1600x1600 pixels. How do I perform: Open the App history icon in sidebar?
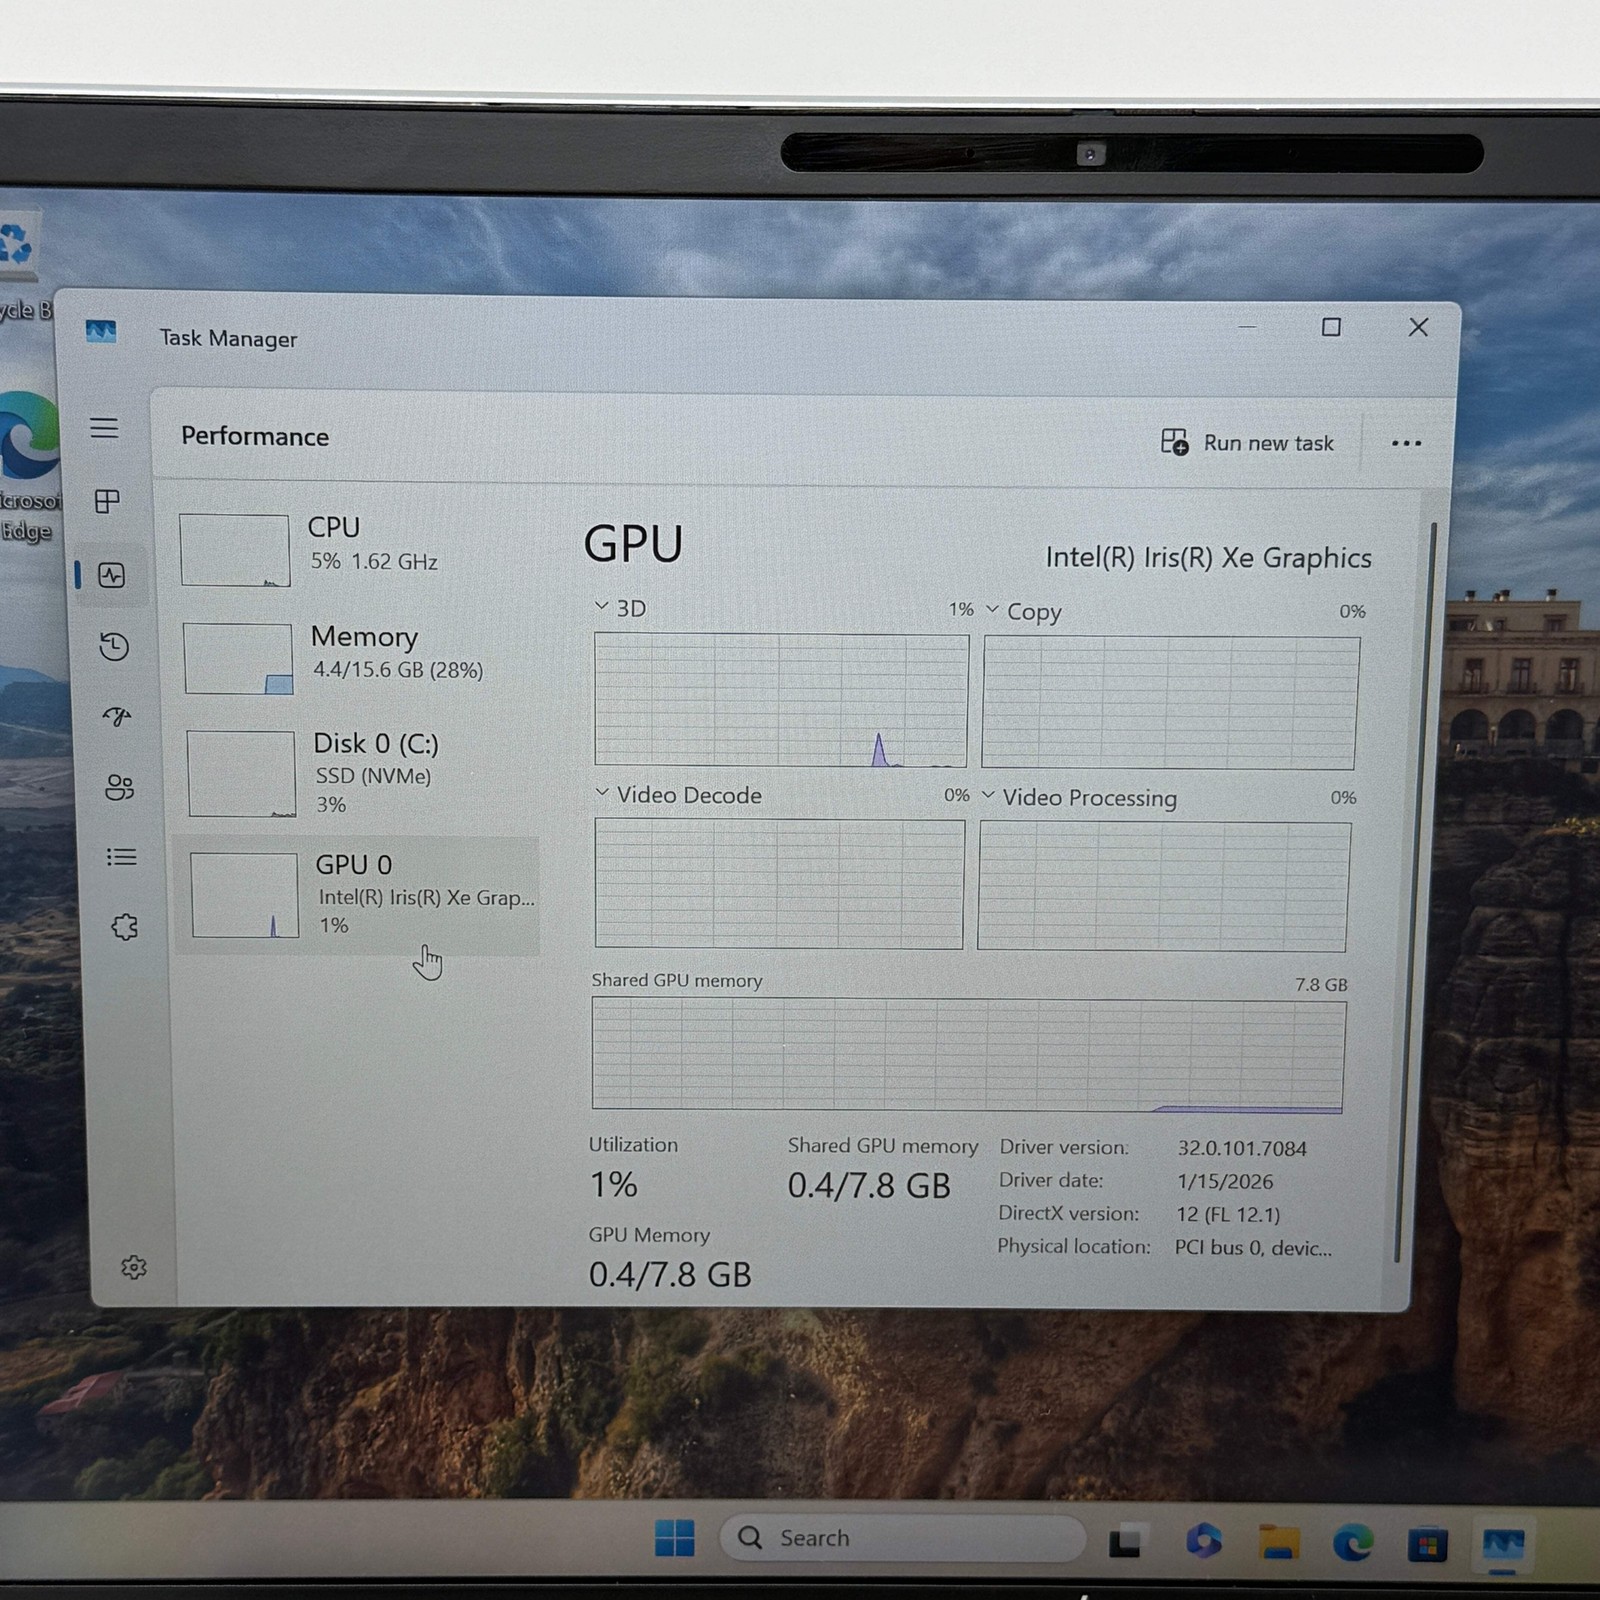click(x=114, y=646)
